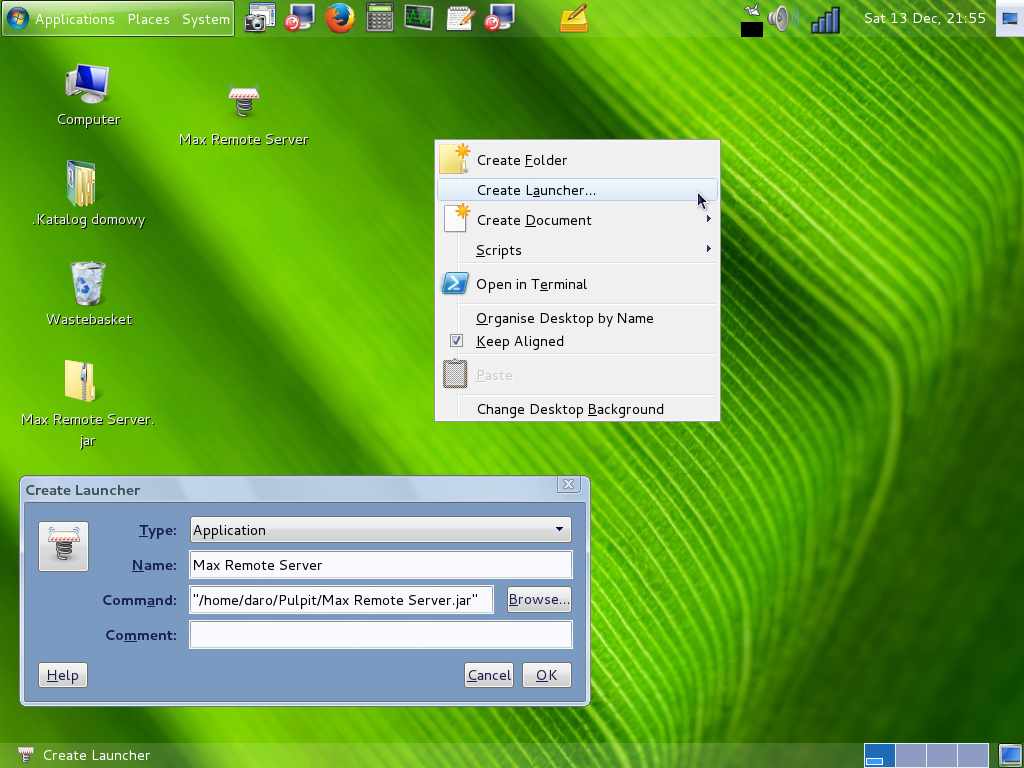Choose Create Folder from context menu

(x=522, y=160)
